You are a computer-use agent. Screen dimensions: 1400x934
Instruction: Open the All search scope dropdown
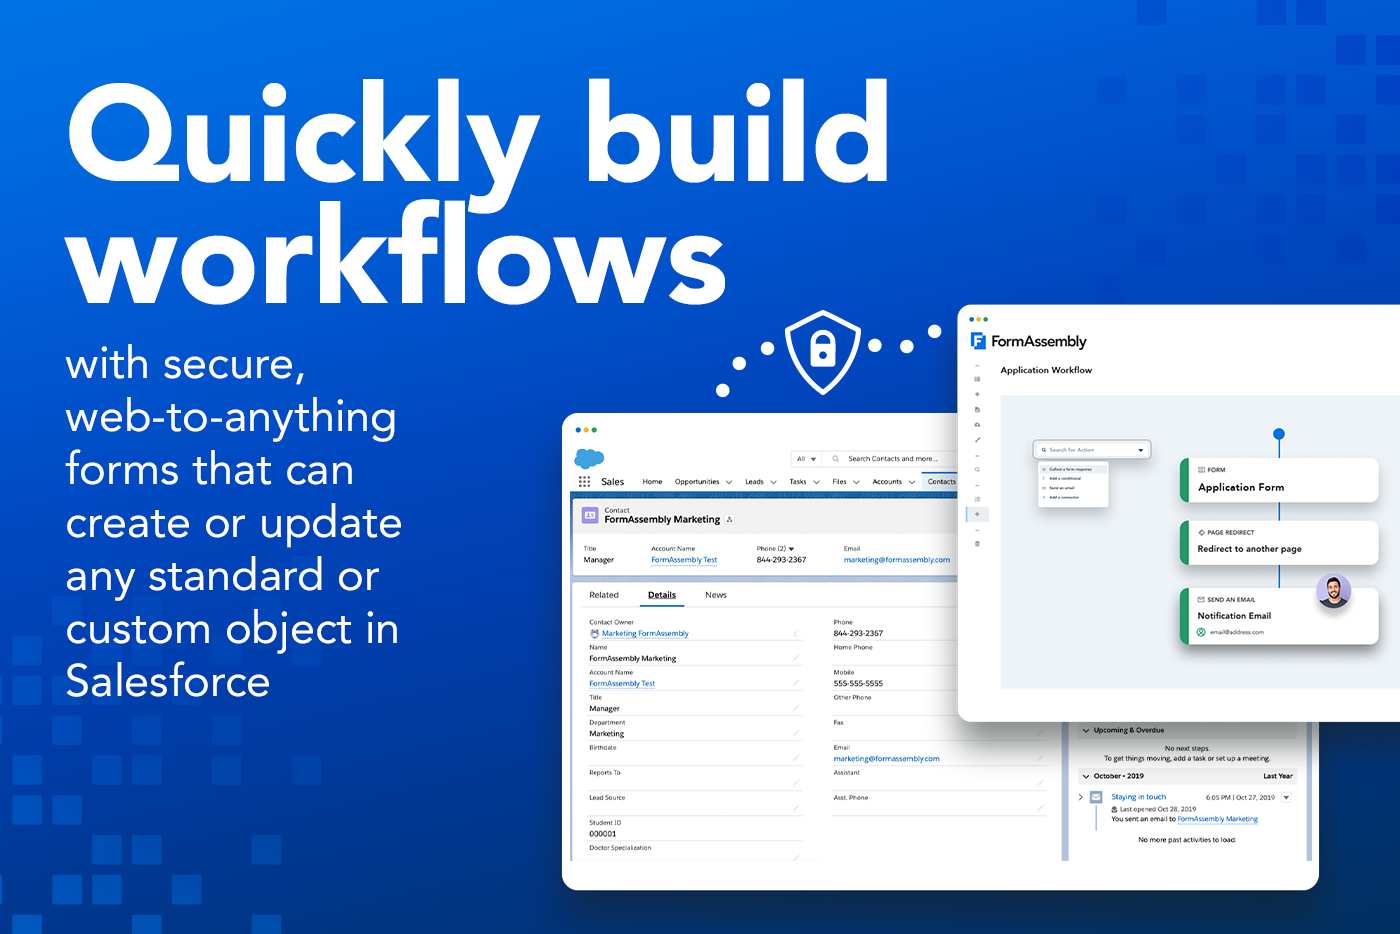pyautogui.click(x=807, y=459)
